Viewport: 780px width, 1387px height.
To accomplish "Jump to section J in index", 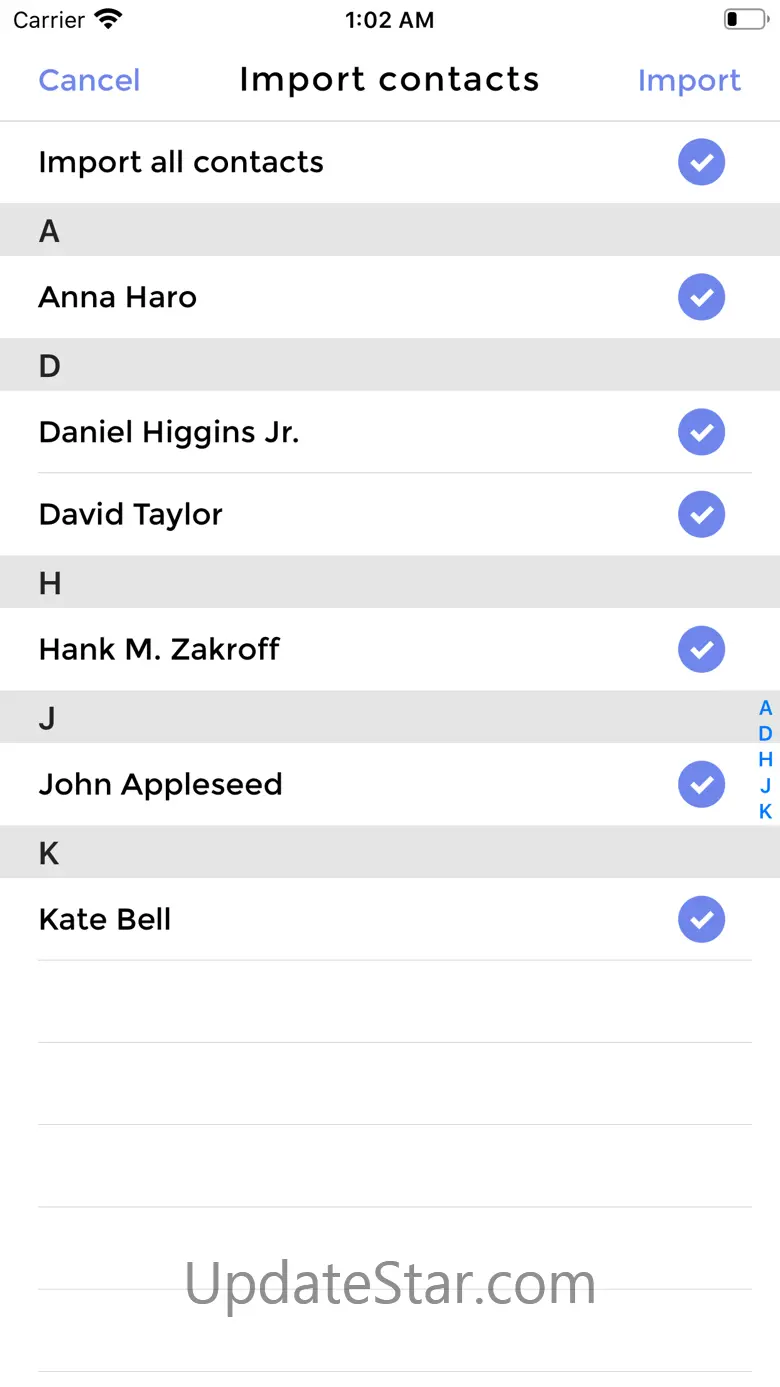I will coord(765,785).
